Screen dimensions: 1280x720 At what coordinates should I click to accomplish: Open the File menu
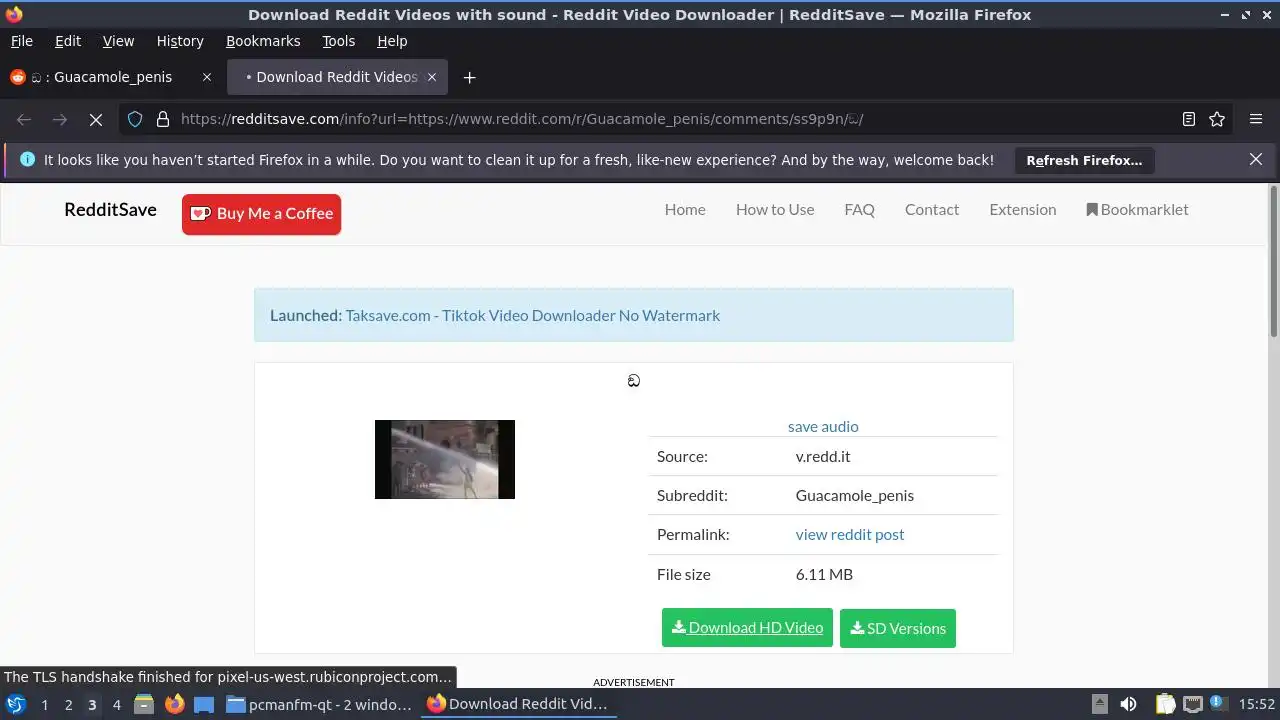(x=21, y=41)
